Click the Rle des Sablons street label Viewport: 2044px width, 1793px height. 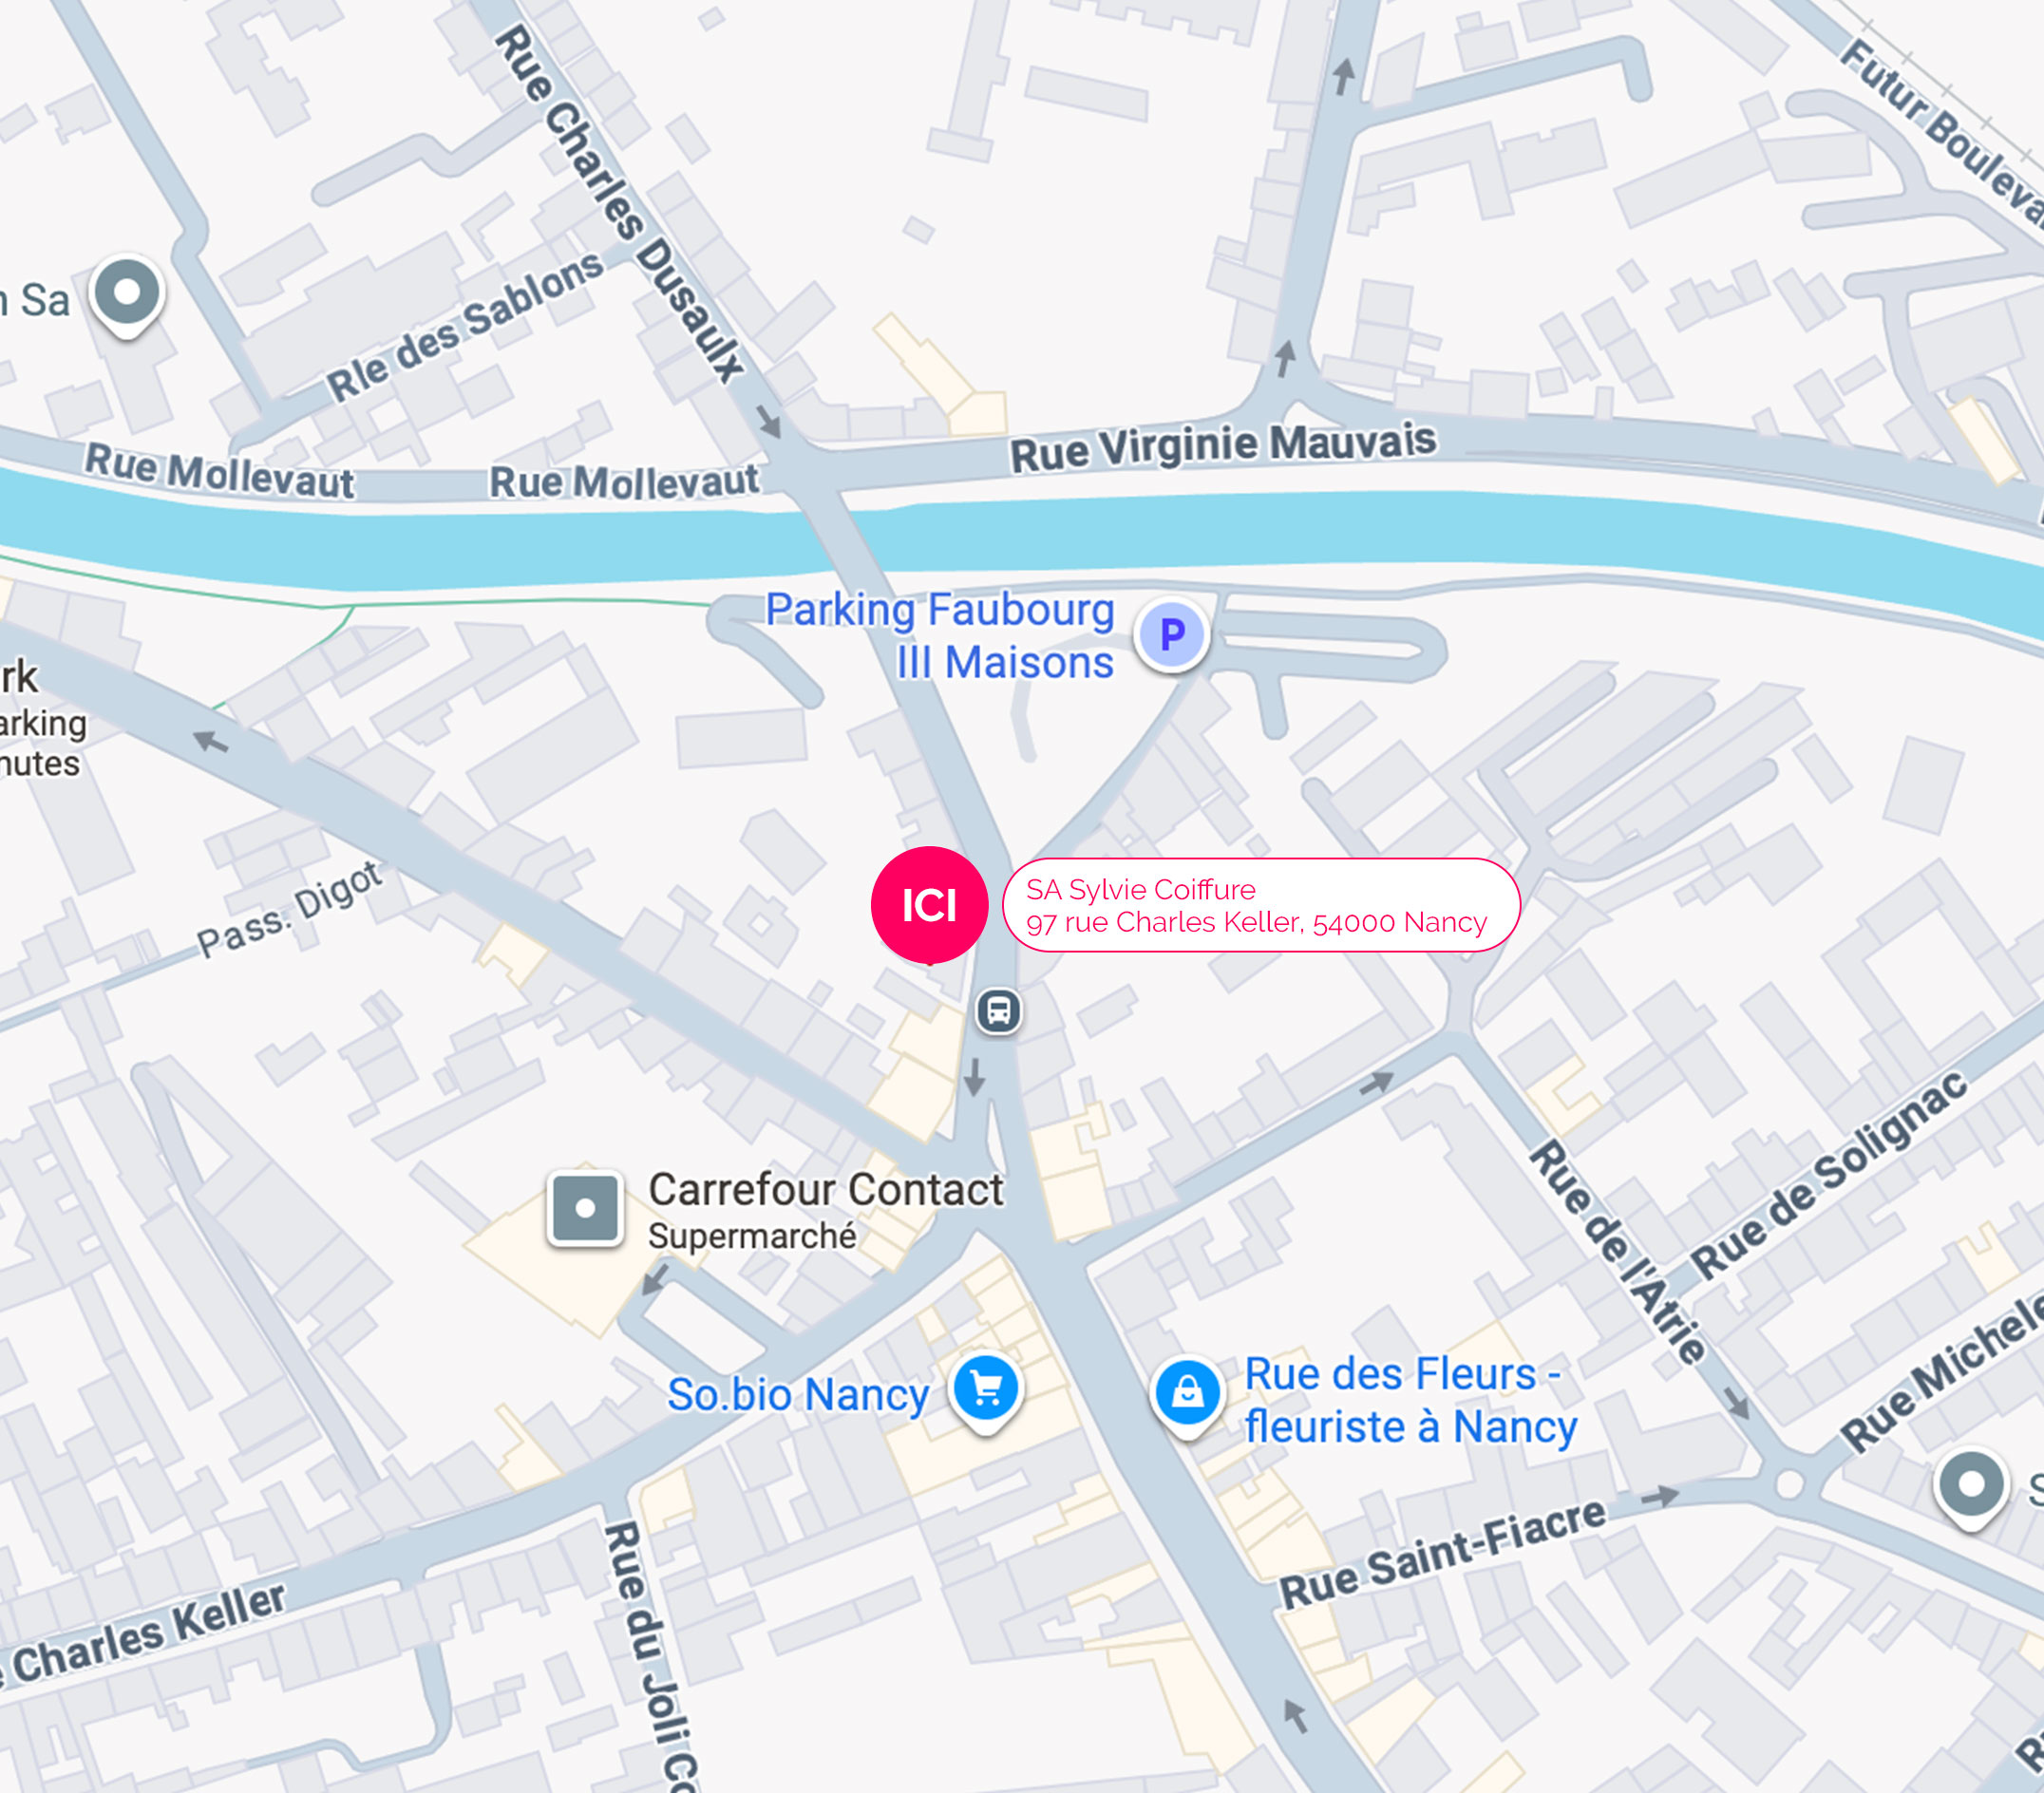click(465, 325)
